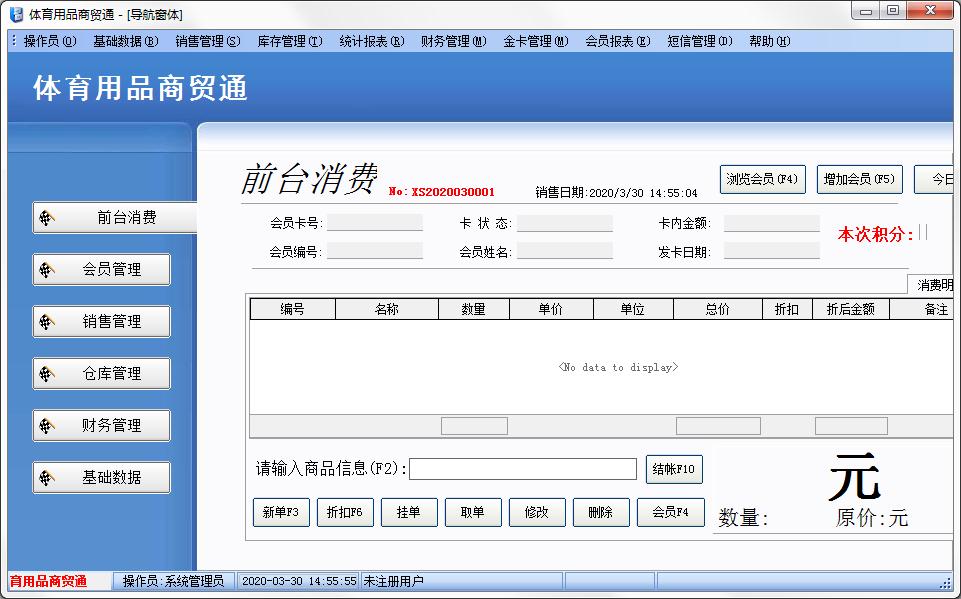
Task: Open the 金卡管理(M) menu
Action: coord(536,41)
